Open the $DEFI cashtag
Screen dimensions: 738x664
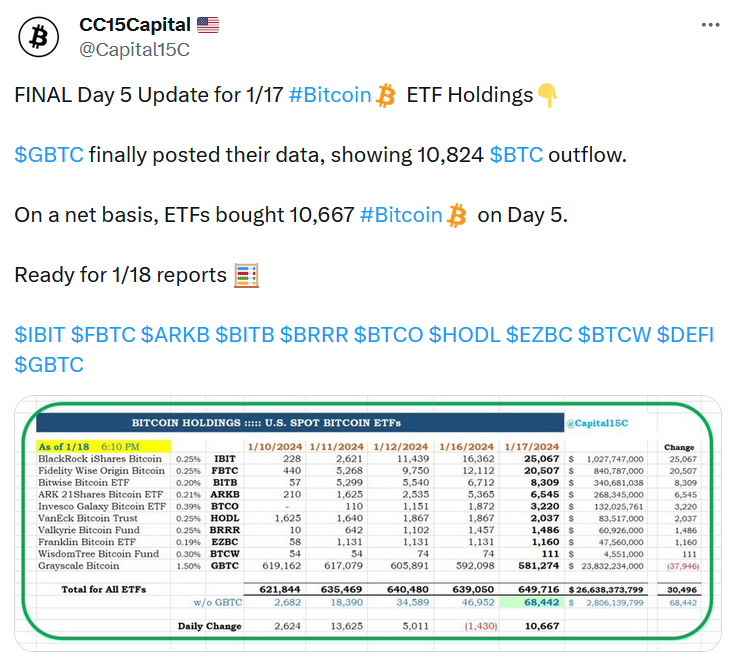coord(685,335)
